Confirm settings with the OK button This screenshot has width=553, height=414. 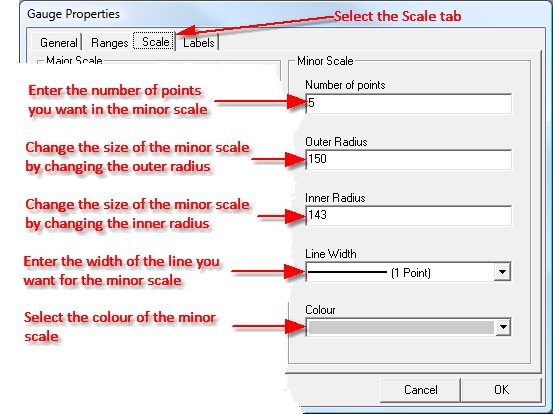point(501,390)
